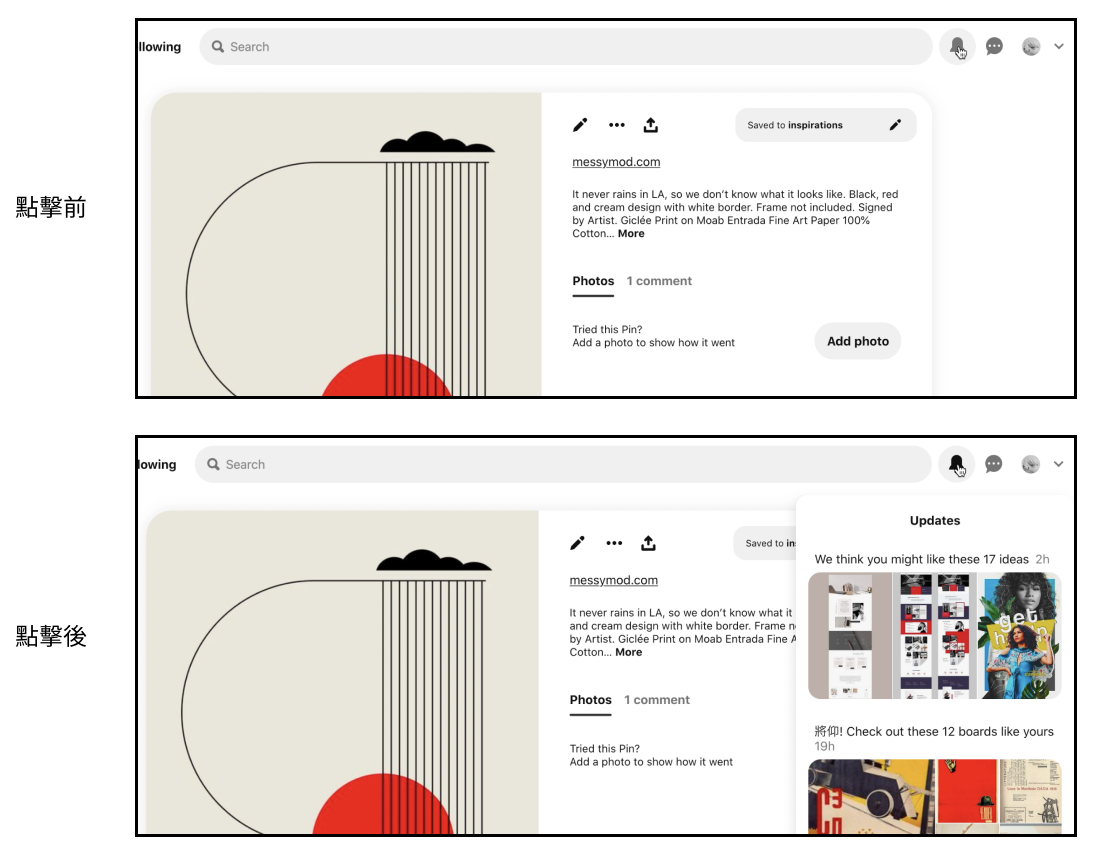Click the active notifications bell in 點擊後 screenshot
1095x852 pixels.
click(x=956, y=464)
